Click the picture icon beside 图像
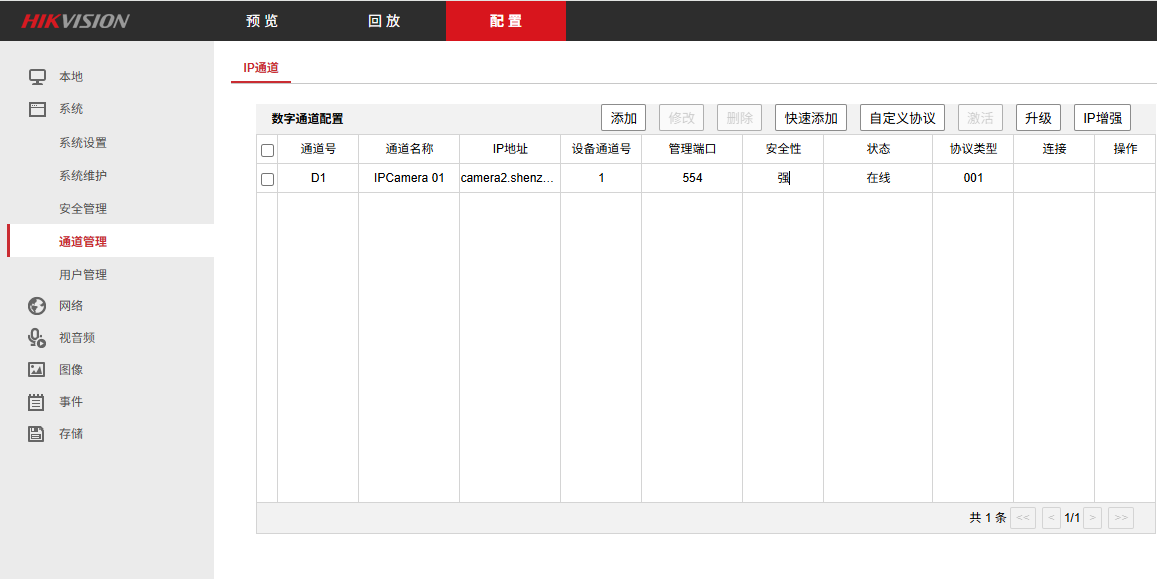 (x=37, y=370)
